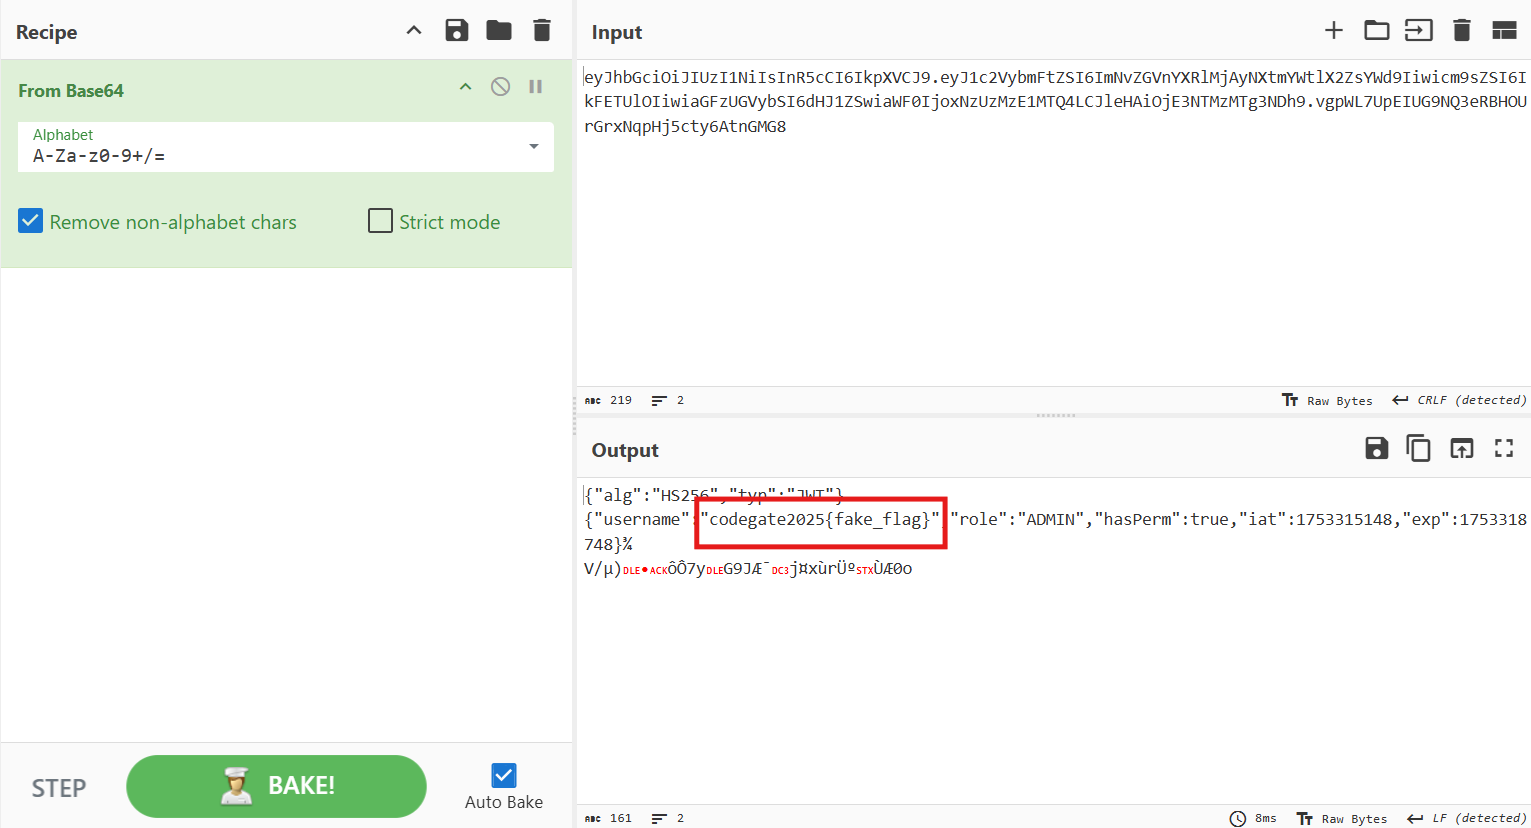Open a folder as input

coord(1377,31)
